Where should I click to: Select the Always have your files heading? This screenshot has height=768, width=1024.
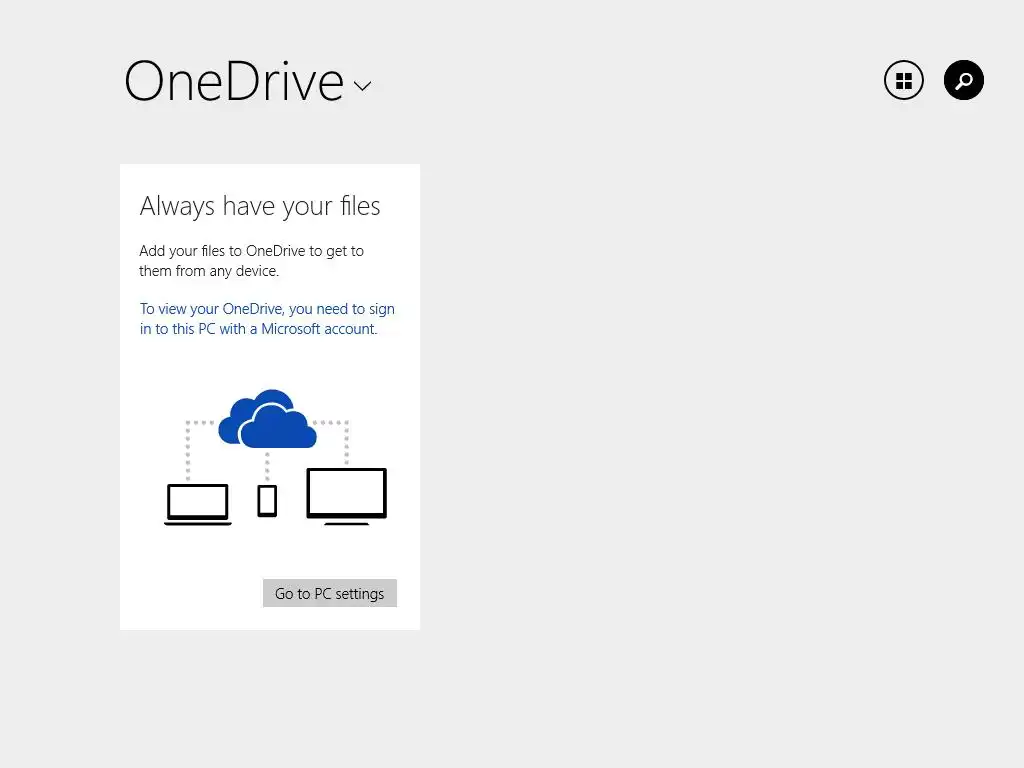[260, 206]
